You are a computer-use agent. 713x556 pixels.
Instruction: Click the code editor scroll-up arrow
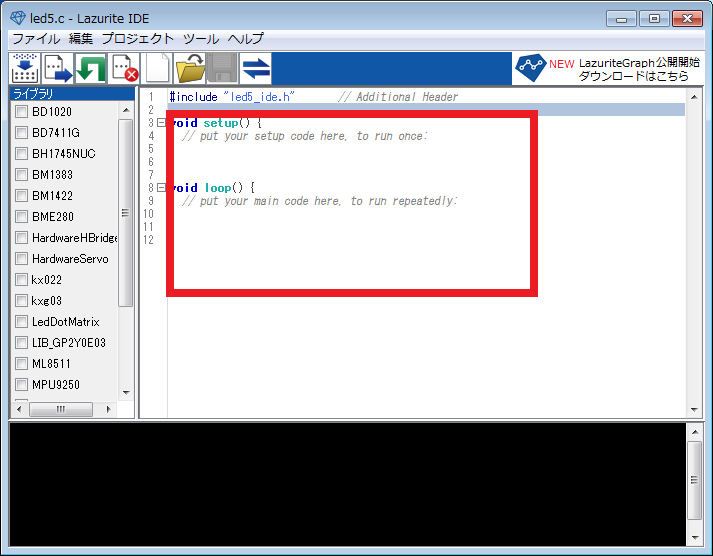694,97
